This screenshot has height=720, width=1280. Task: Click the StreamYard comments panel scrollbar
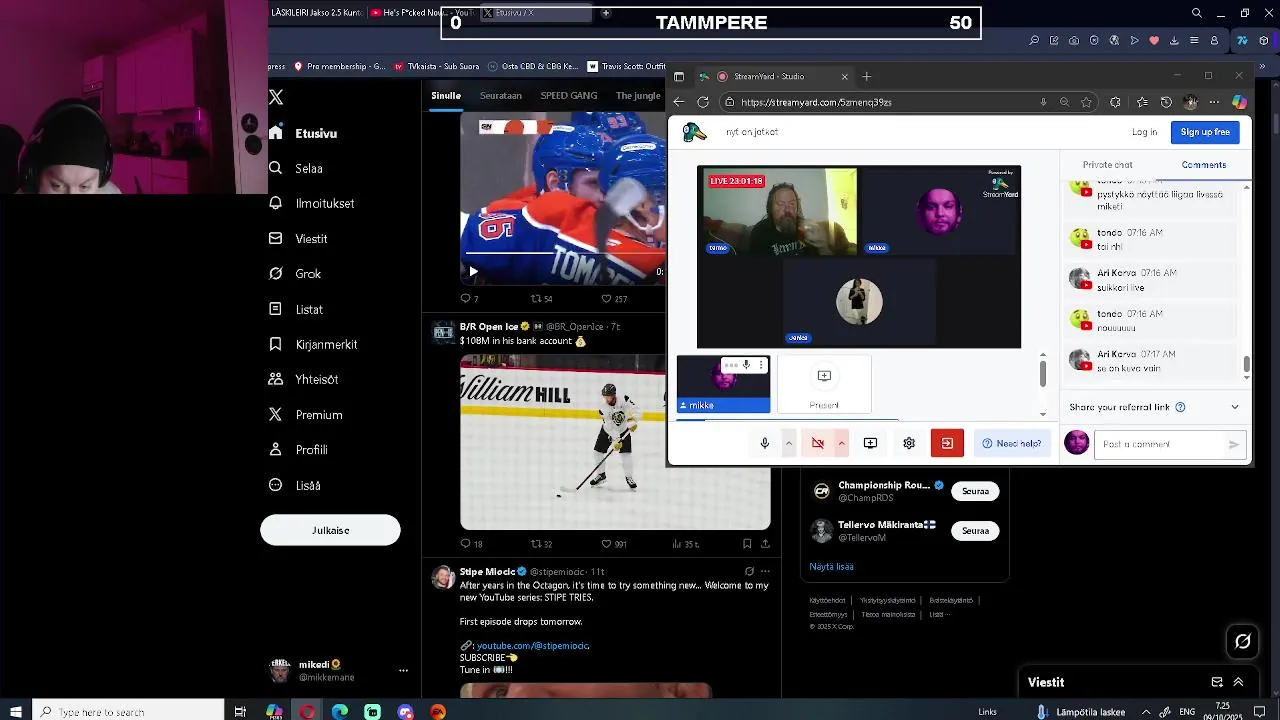click(1246, 366)
